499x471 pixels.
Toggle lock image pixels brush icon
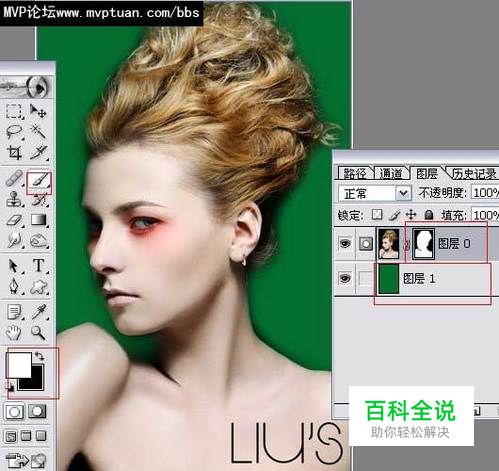click(x=395, y=215)
